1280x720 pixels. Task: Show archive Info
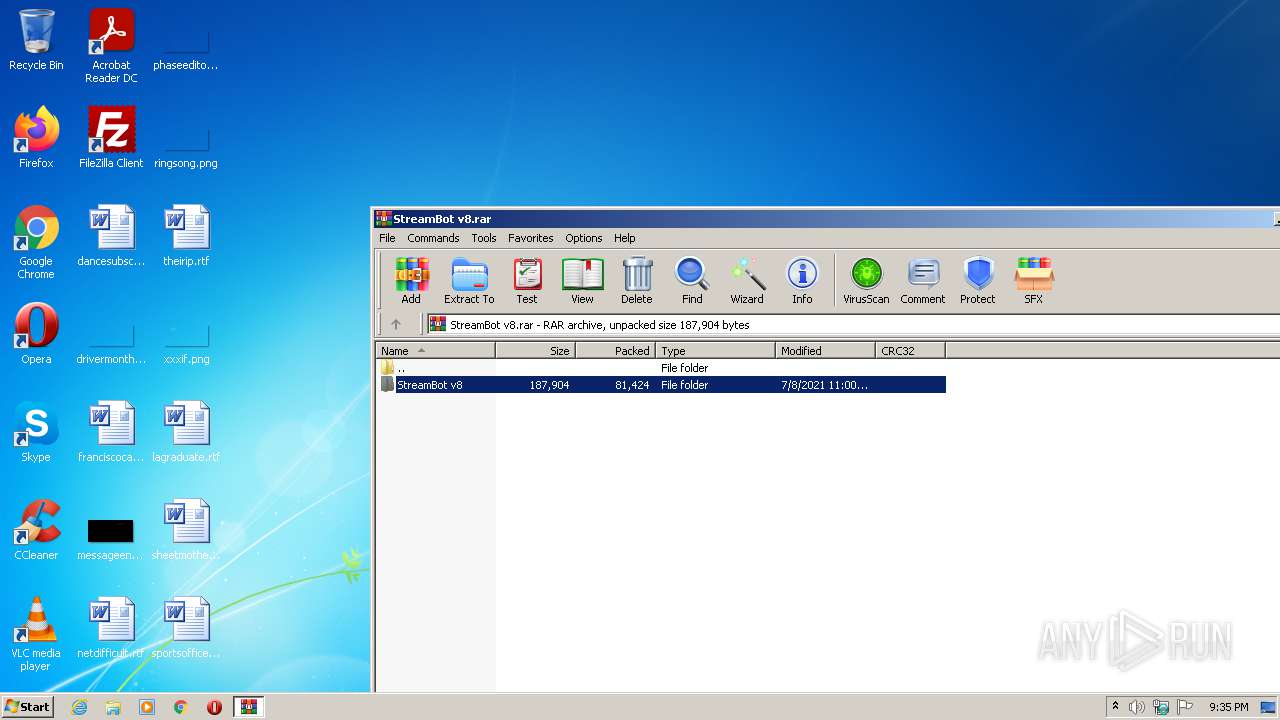click(x=802, y=281)
